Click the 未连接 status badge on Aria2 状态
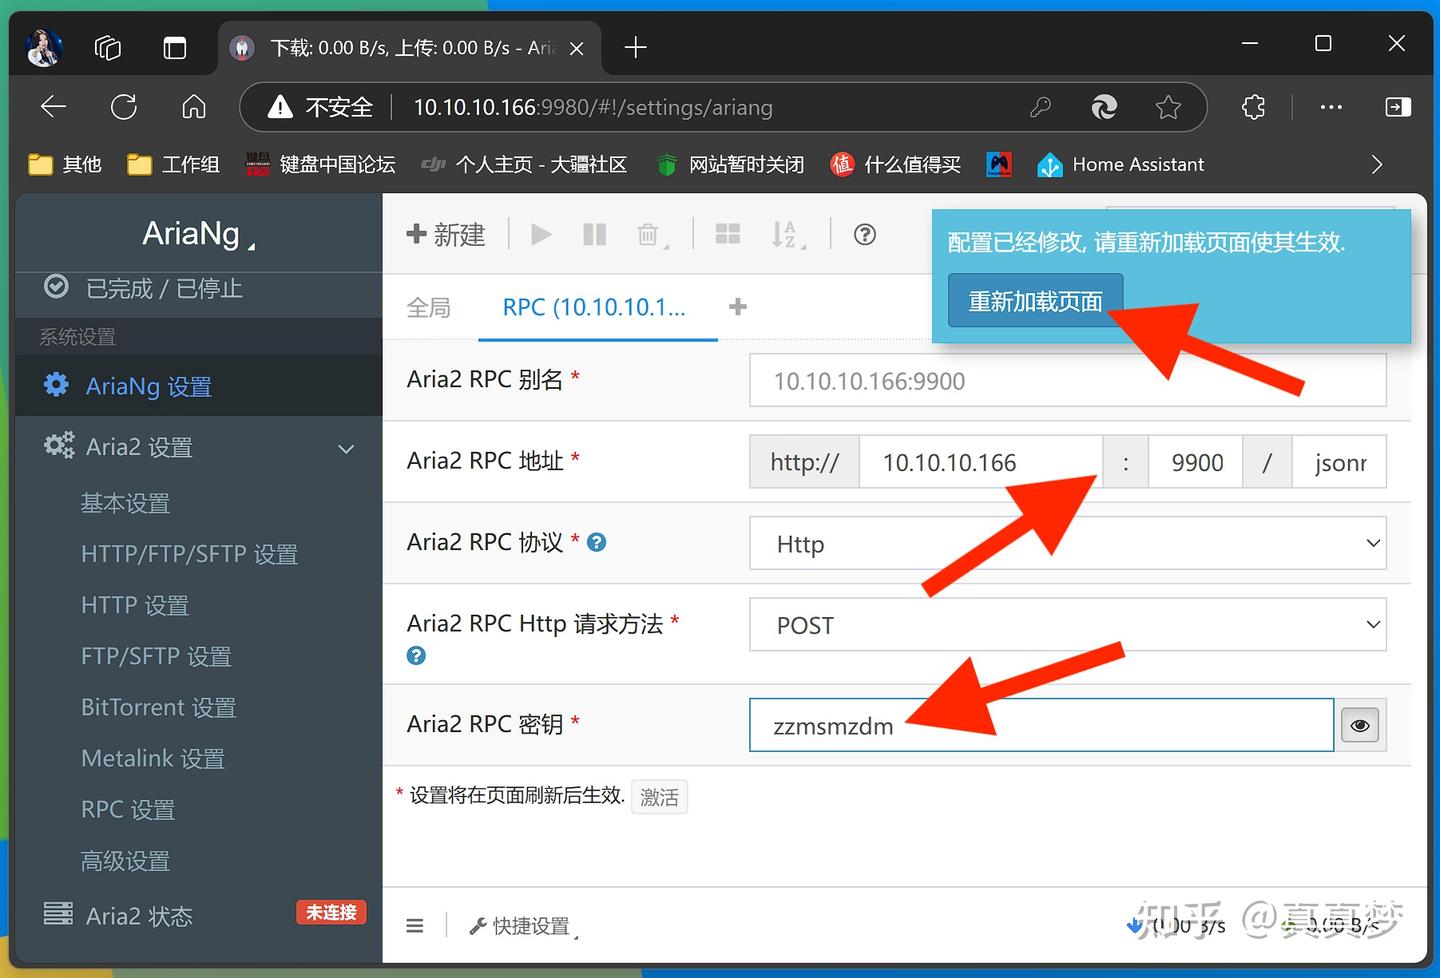This screenshot has height=978, width=1440. 331,912
